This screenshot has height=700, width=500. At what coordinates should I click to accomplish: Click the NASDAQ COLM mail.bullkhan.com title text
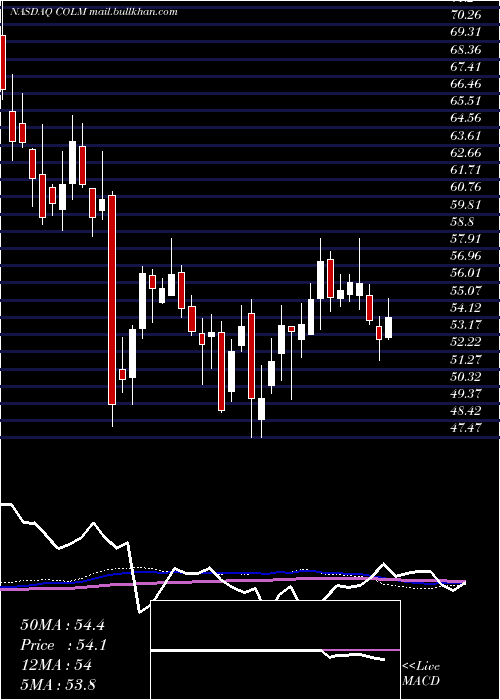93,12
